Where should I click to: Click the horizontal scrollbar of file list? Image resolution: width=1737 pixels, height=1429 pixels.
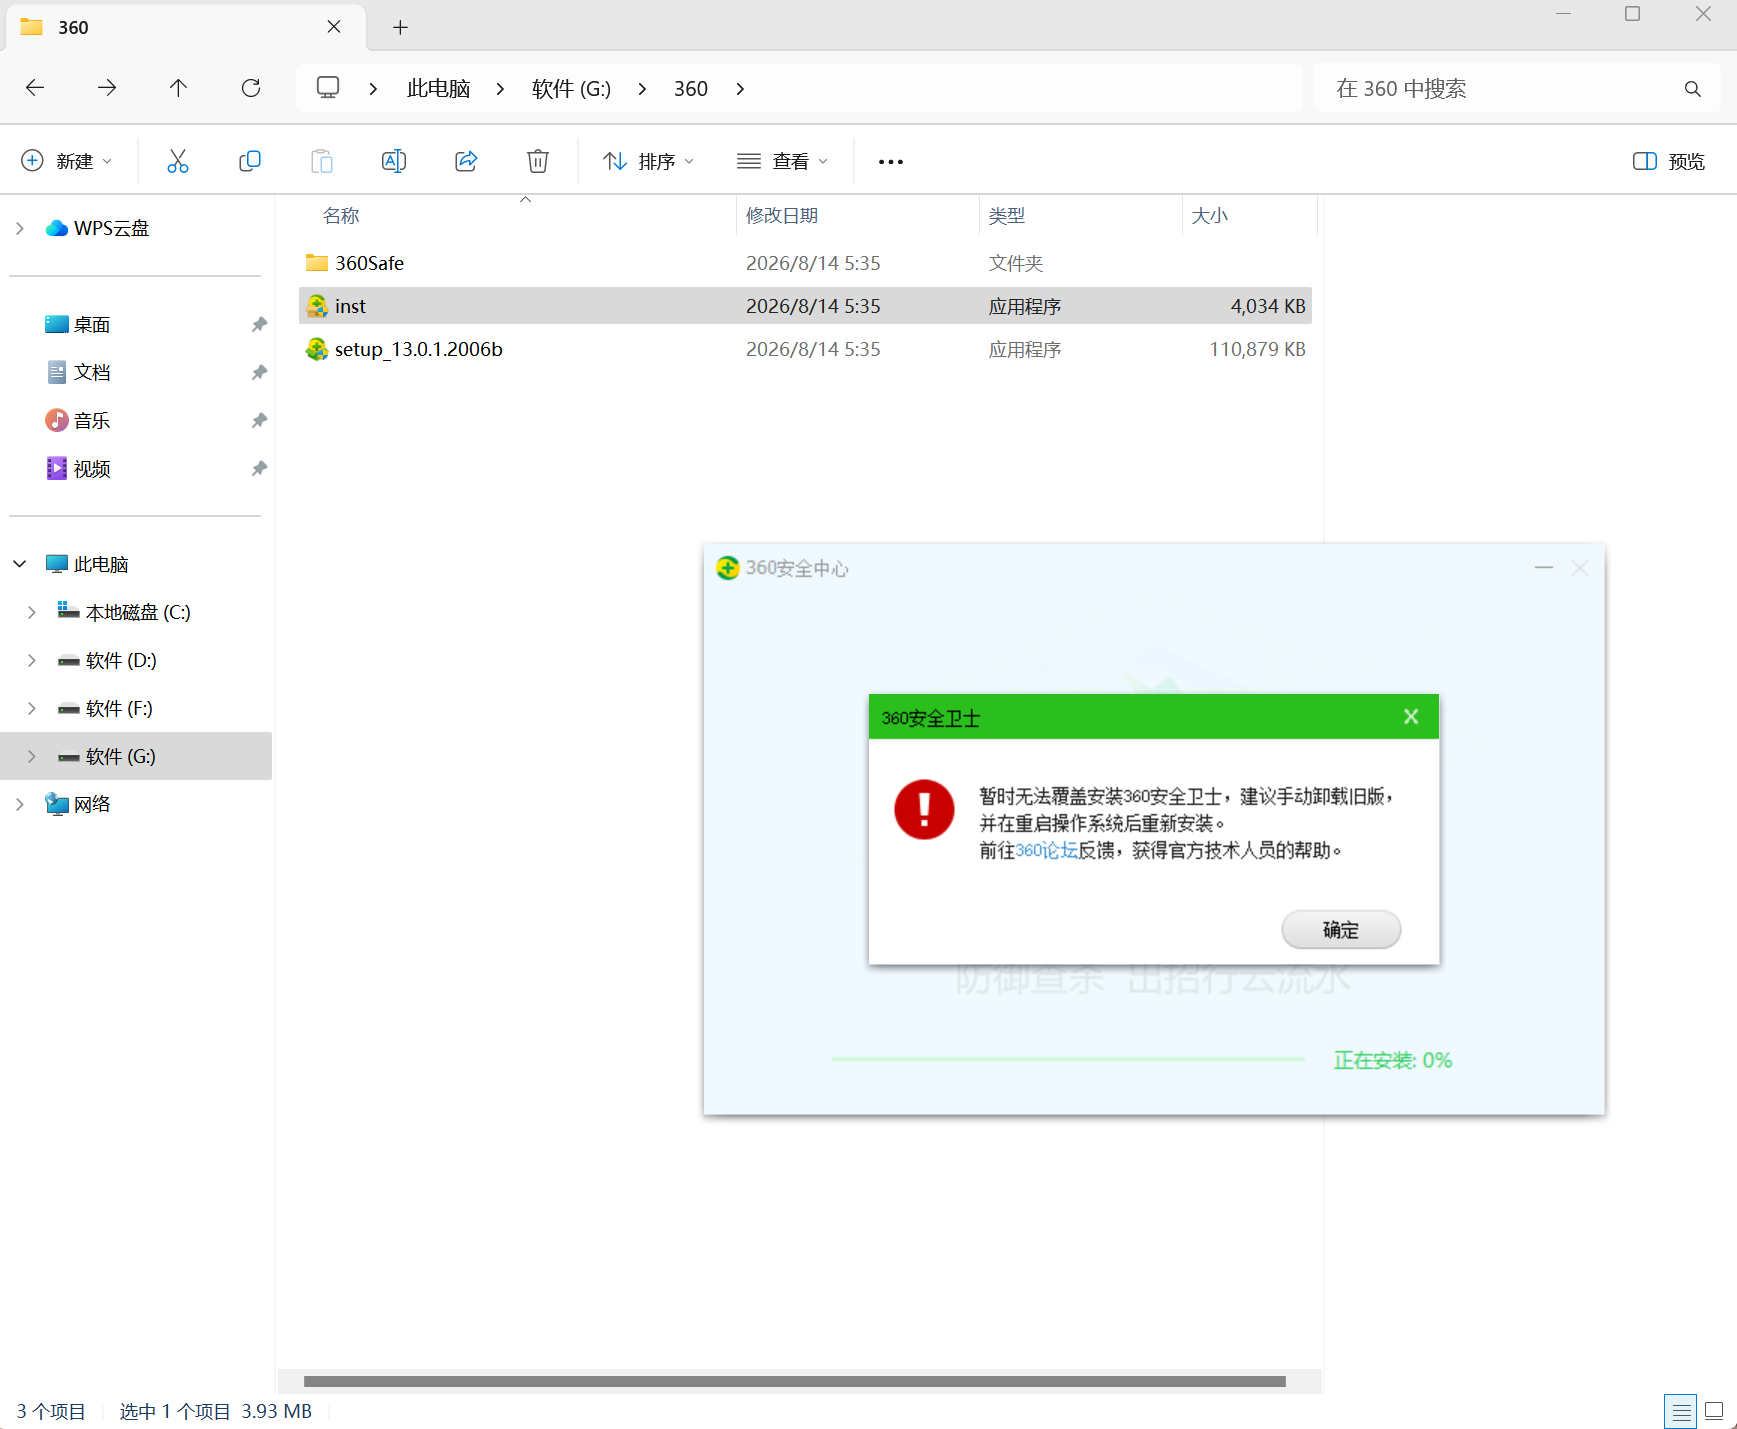[795, 1382]
